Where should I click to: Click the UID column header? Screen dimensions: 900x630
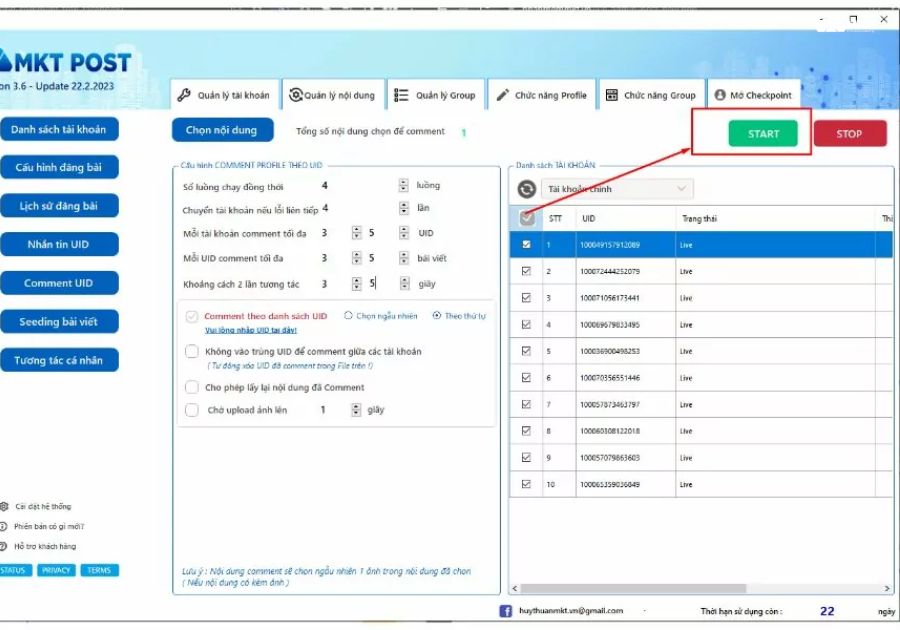626,218
